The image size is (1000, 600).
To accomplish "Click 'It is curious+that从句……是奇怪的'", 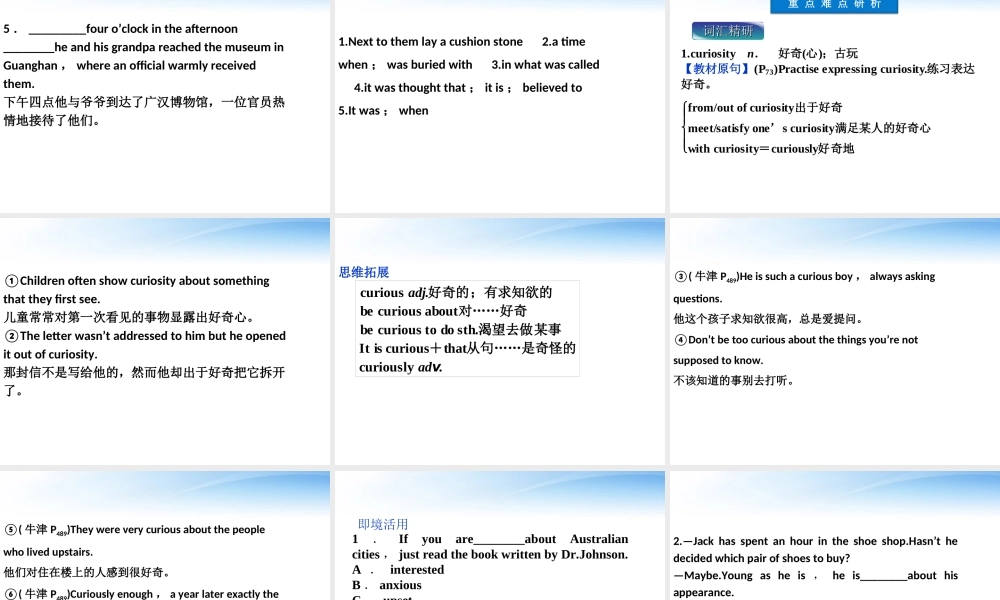I will point(467,348).
